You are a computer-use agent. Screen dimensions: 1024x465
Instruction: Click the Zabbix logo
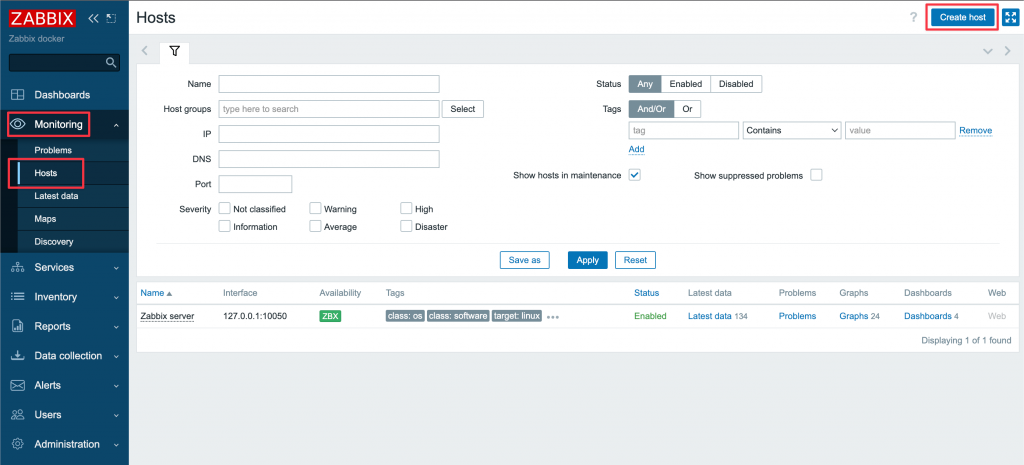pyautogui.click(x=42, y=18)
